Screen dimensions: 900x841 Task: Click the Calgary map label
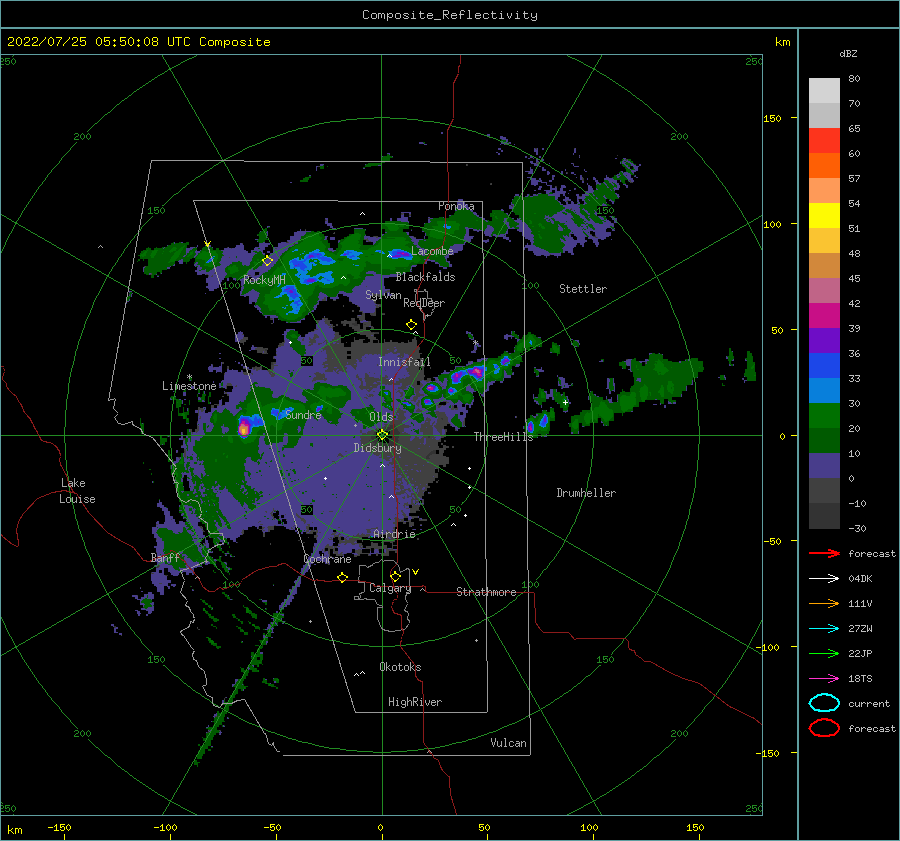coord(390,588)
